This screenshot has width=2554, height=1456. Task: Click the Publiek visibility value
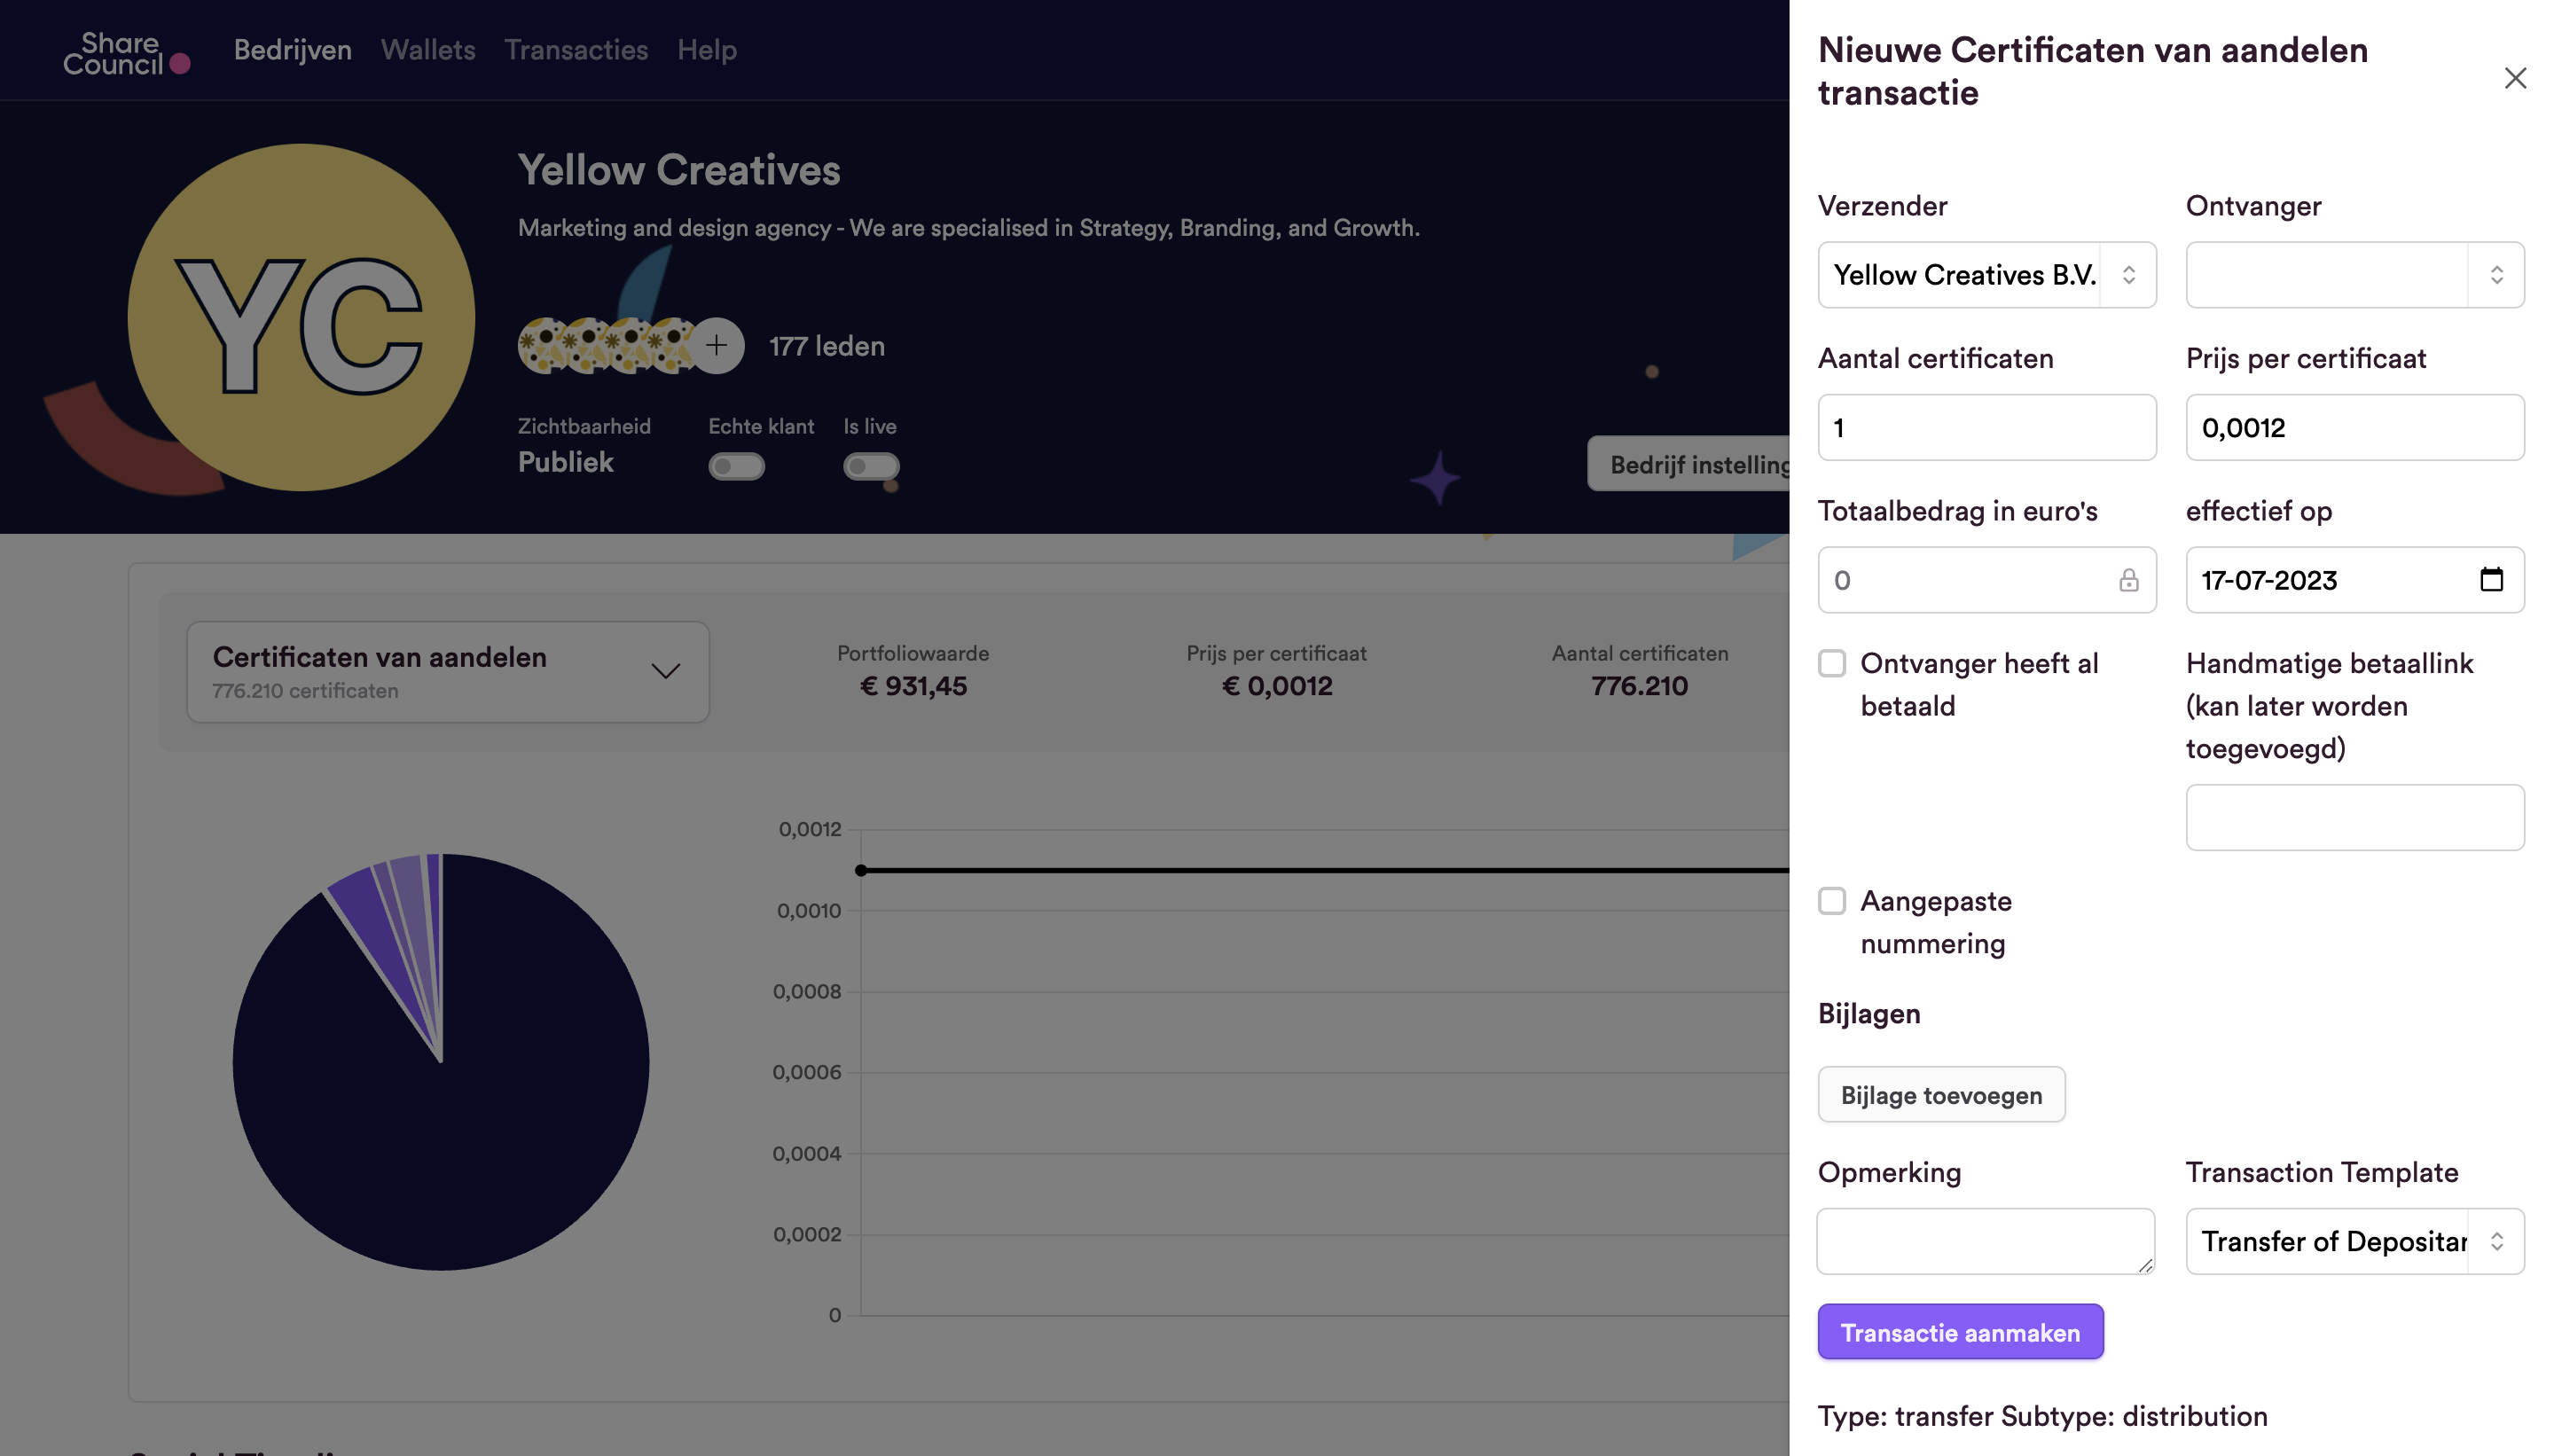click(566, 462)
